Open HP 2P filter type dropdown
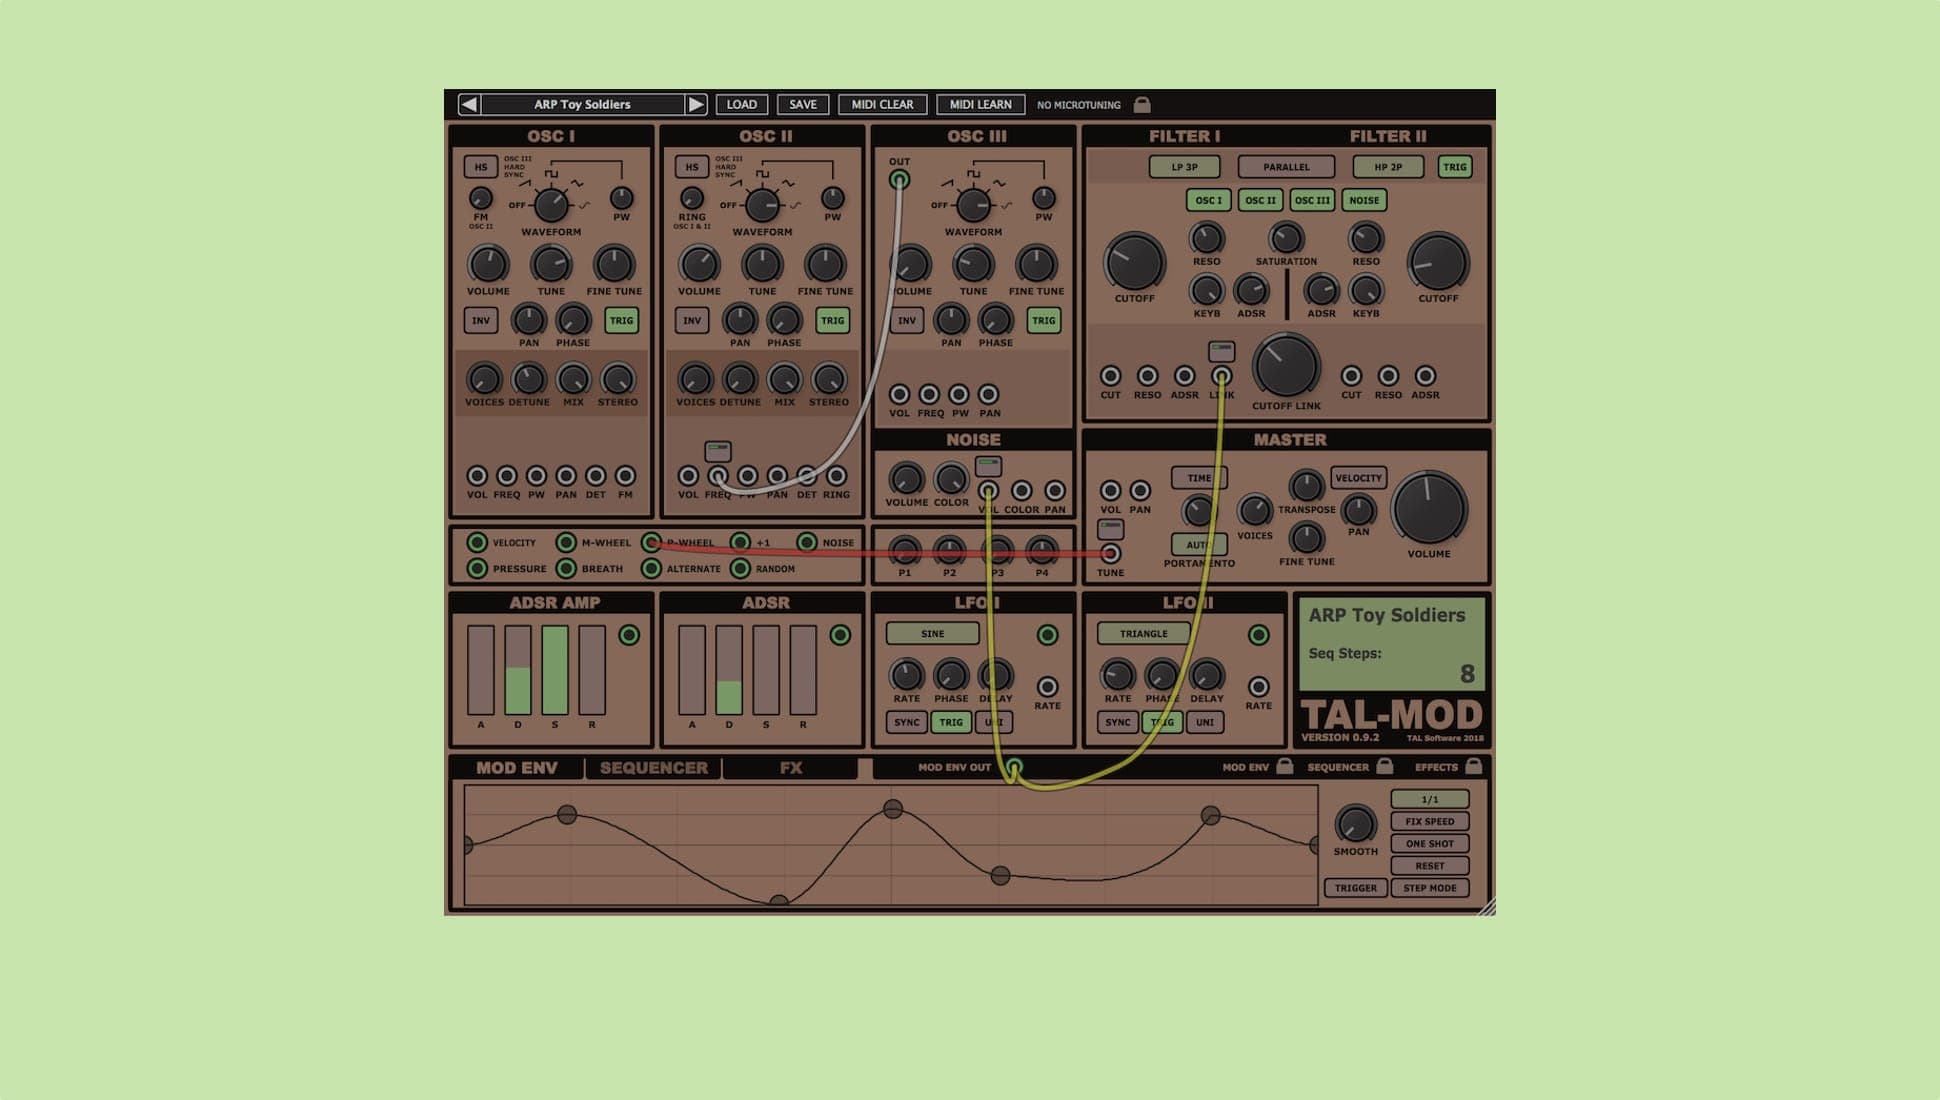1940x1100 pixels. pos(1388,167)
